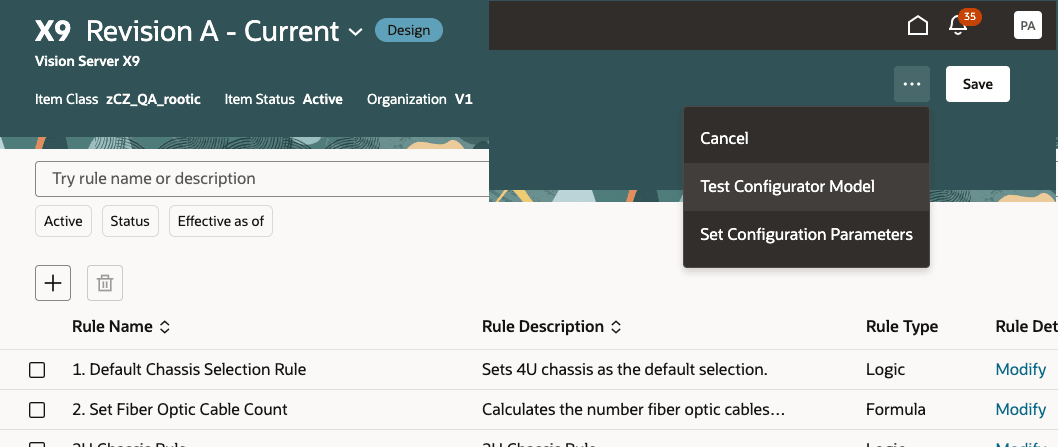Open the Status filter chip
Screen dimensions: 1058x447
click(130, 221)
